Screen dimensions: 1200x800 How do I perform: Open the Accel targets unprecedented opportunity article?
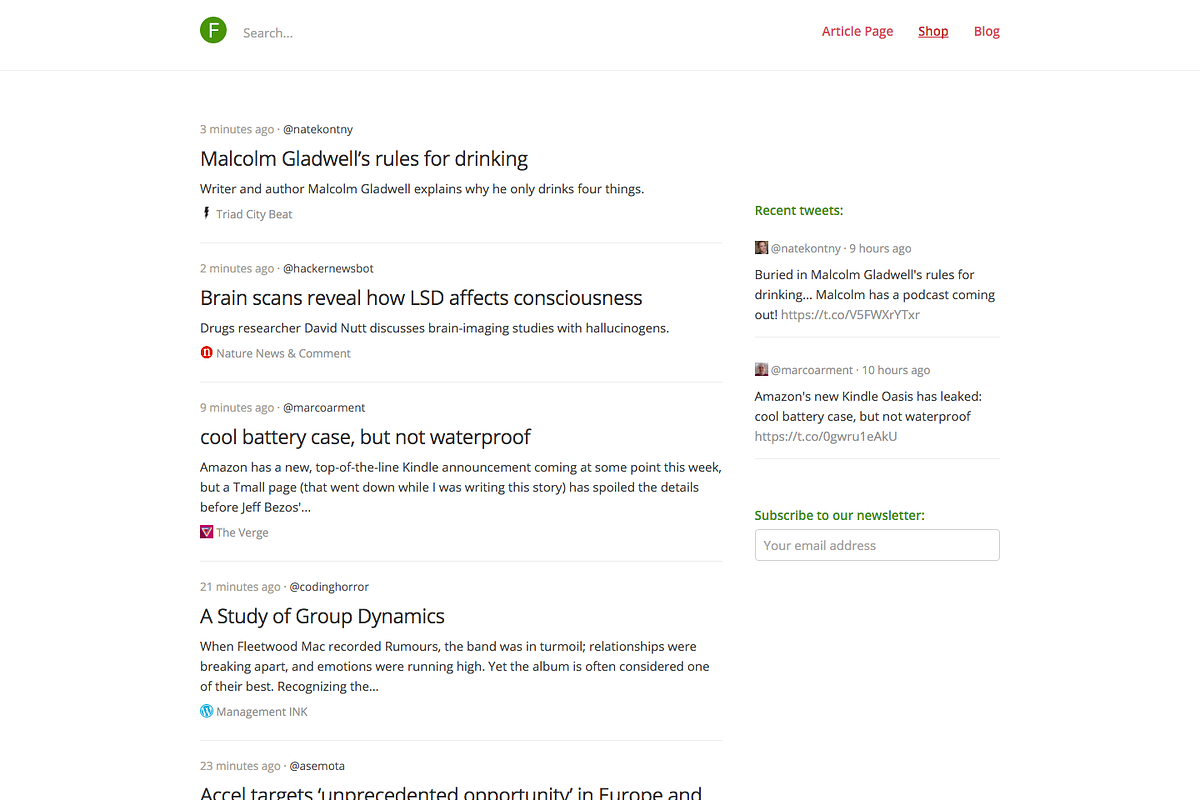pyautogui.click(x=451, y=793)
